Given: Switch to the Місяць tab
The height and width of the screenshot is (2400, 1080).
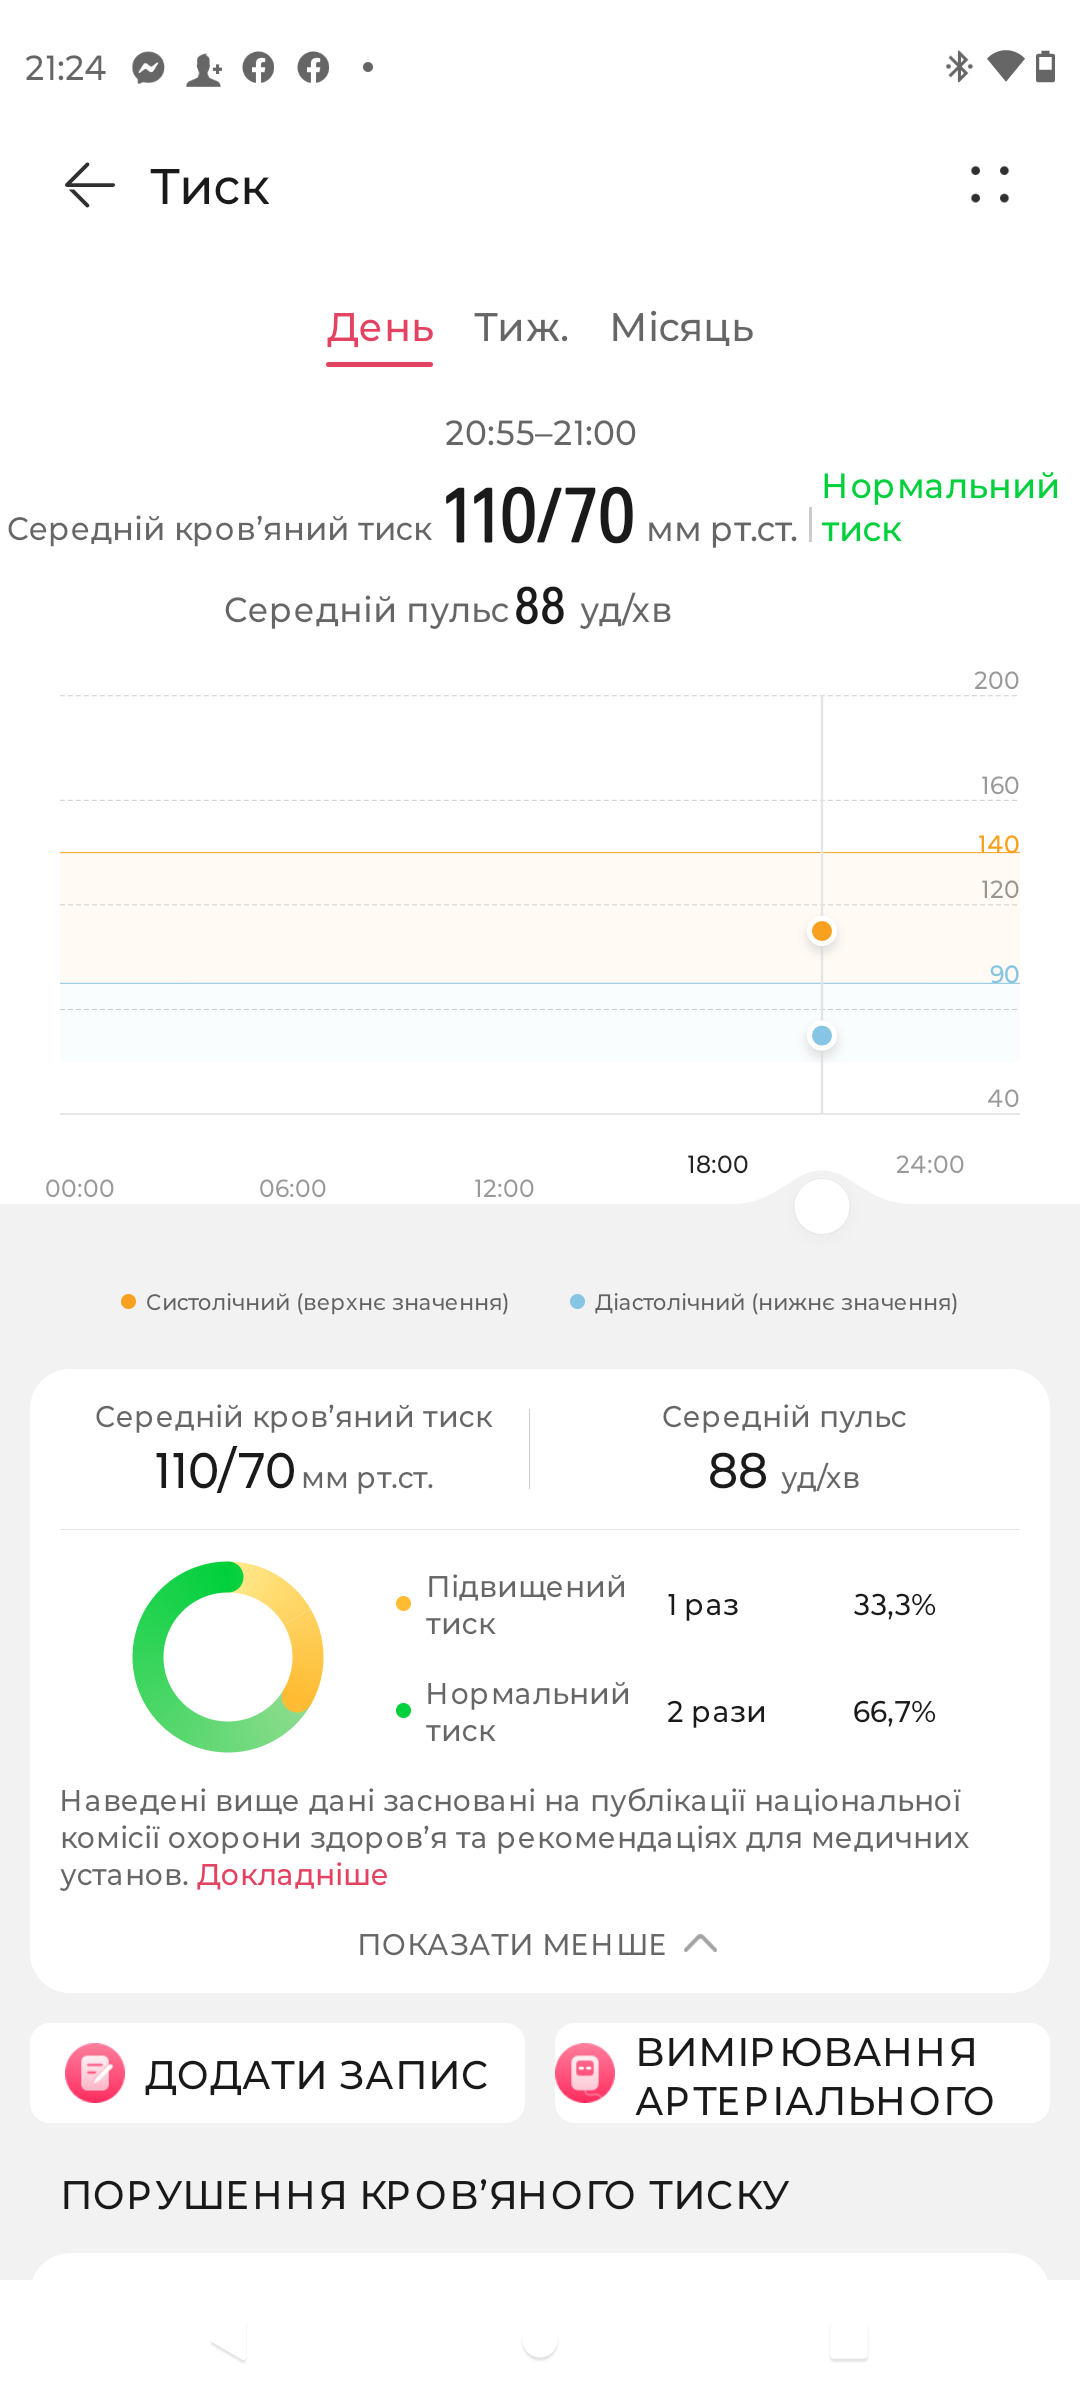Looking at the screenshot, I should point(682,328).
